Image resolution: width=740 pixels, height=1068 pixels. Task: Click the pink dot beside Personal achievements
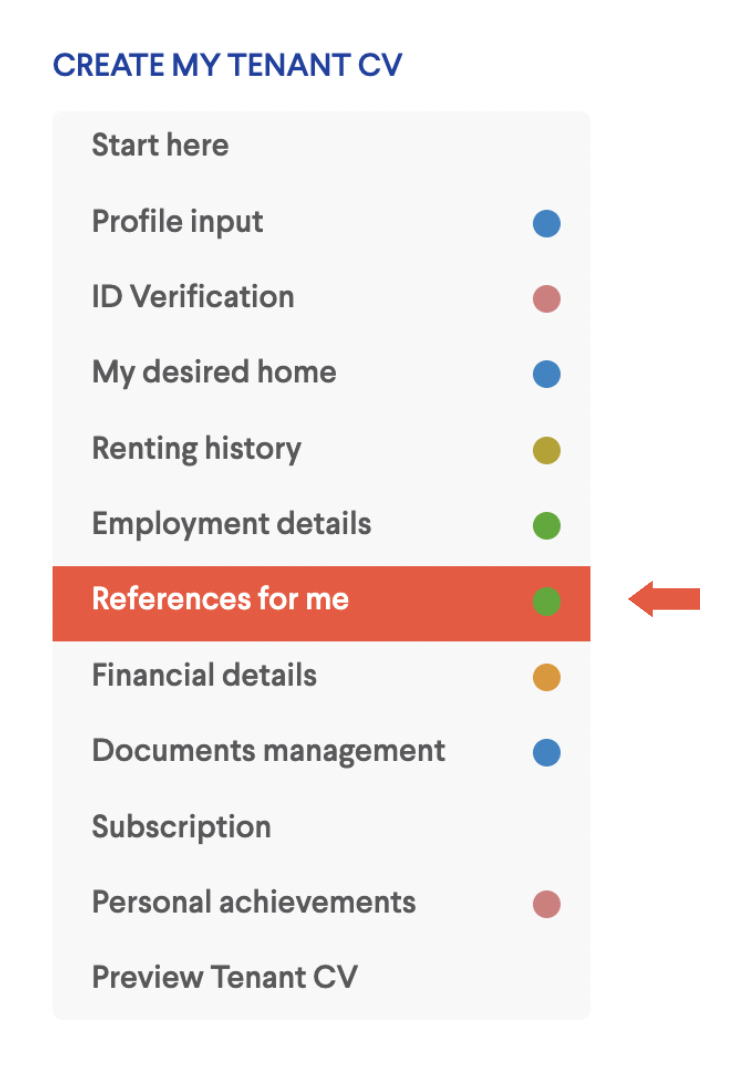(x=546, y=904)
